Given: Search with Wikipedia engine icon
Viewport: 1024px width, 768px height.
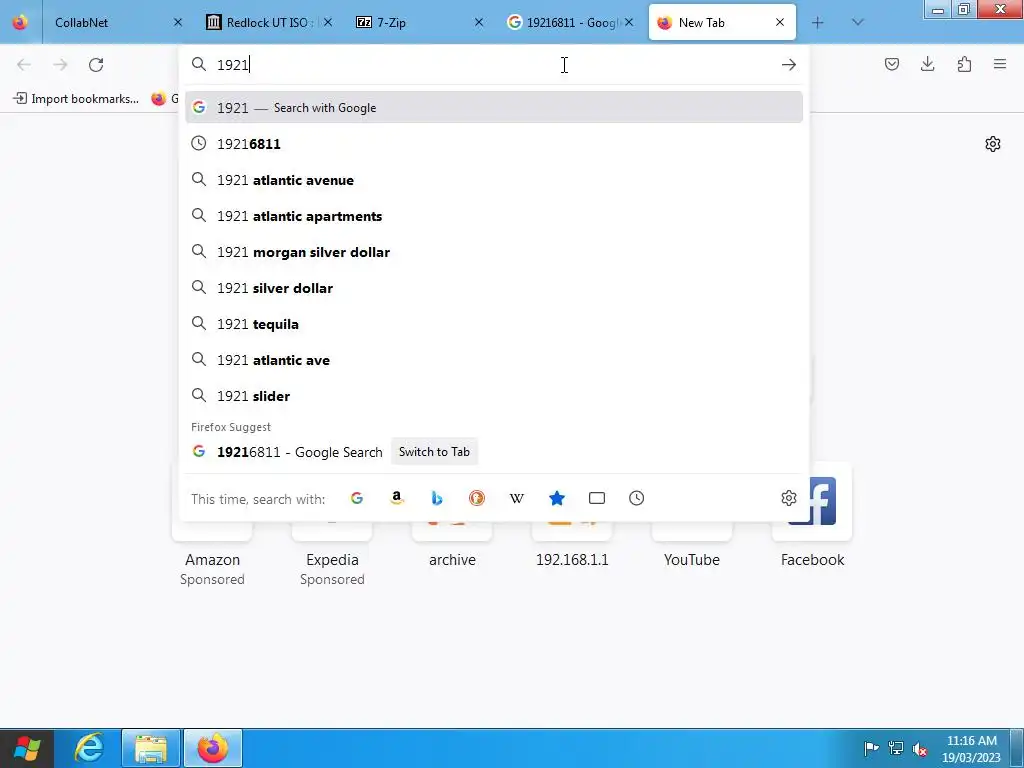Looking at the screenshot, I should (517, 498).
